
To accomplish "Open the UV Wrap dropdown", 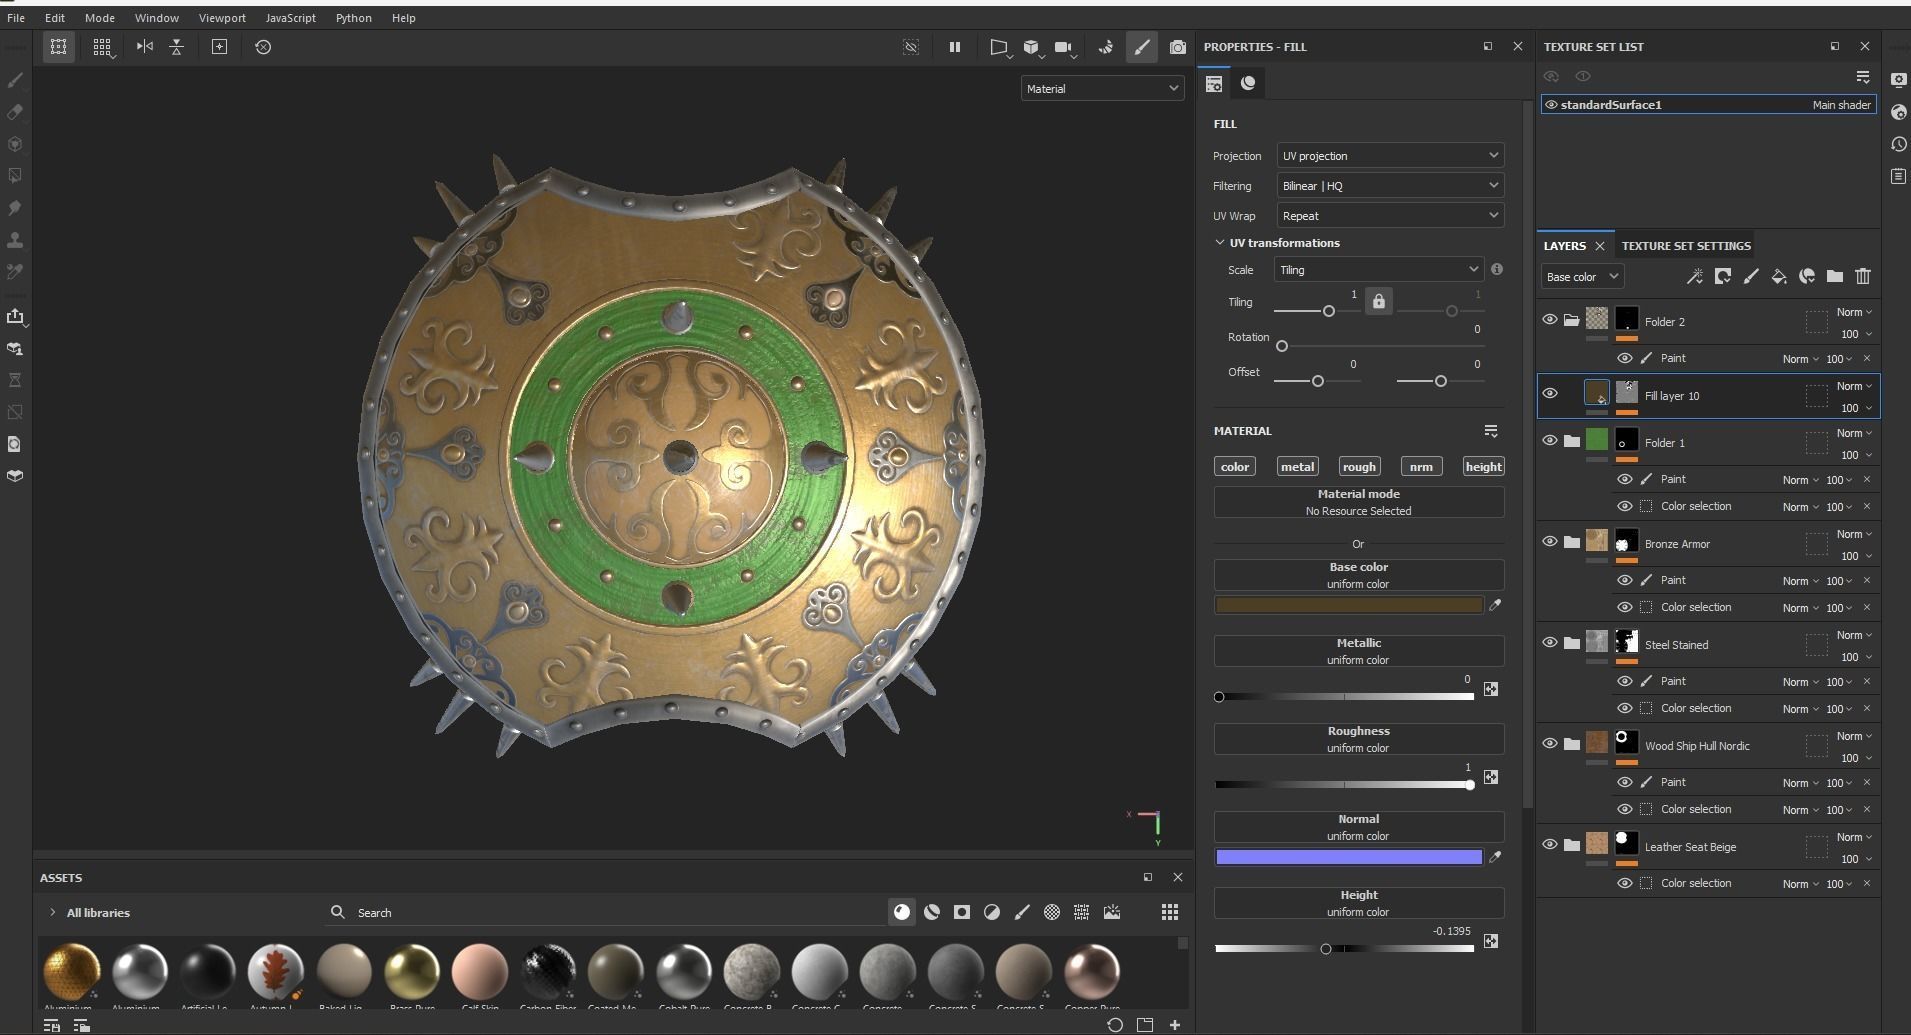I will coord(1390,216).
